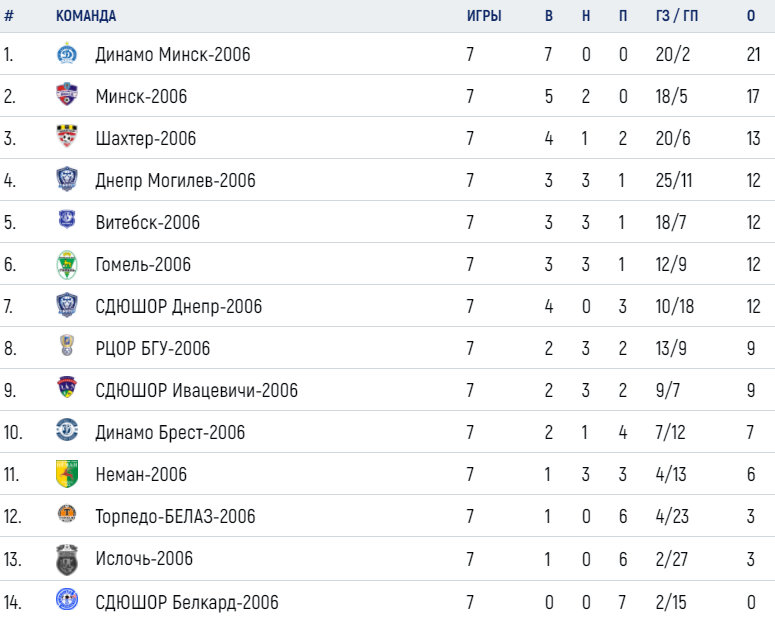Screen dimensions: 775x619
Task: Click the Неман-2006 yellow-green shield logo
Action: click(x=67, y=474)
